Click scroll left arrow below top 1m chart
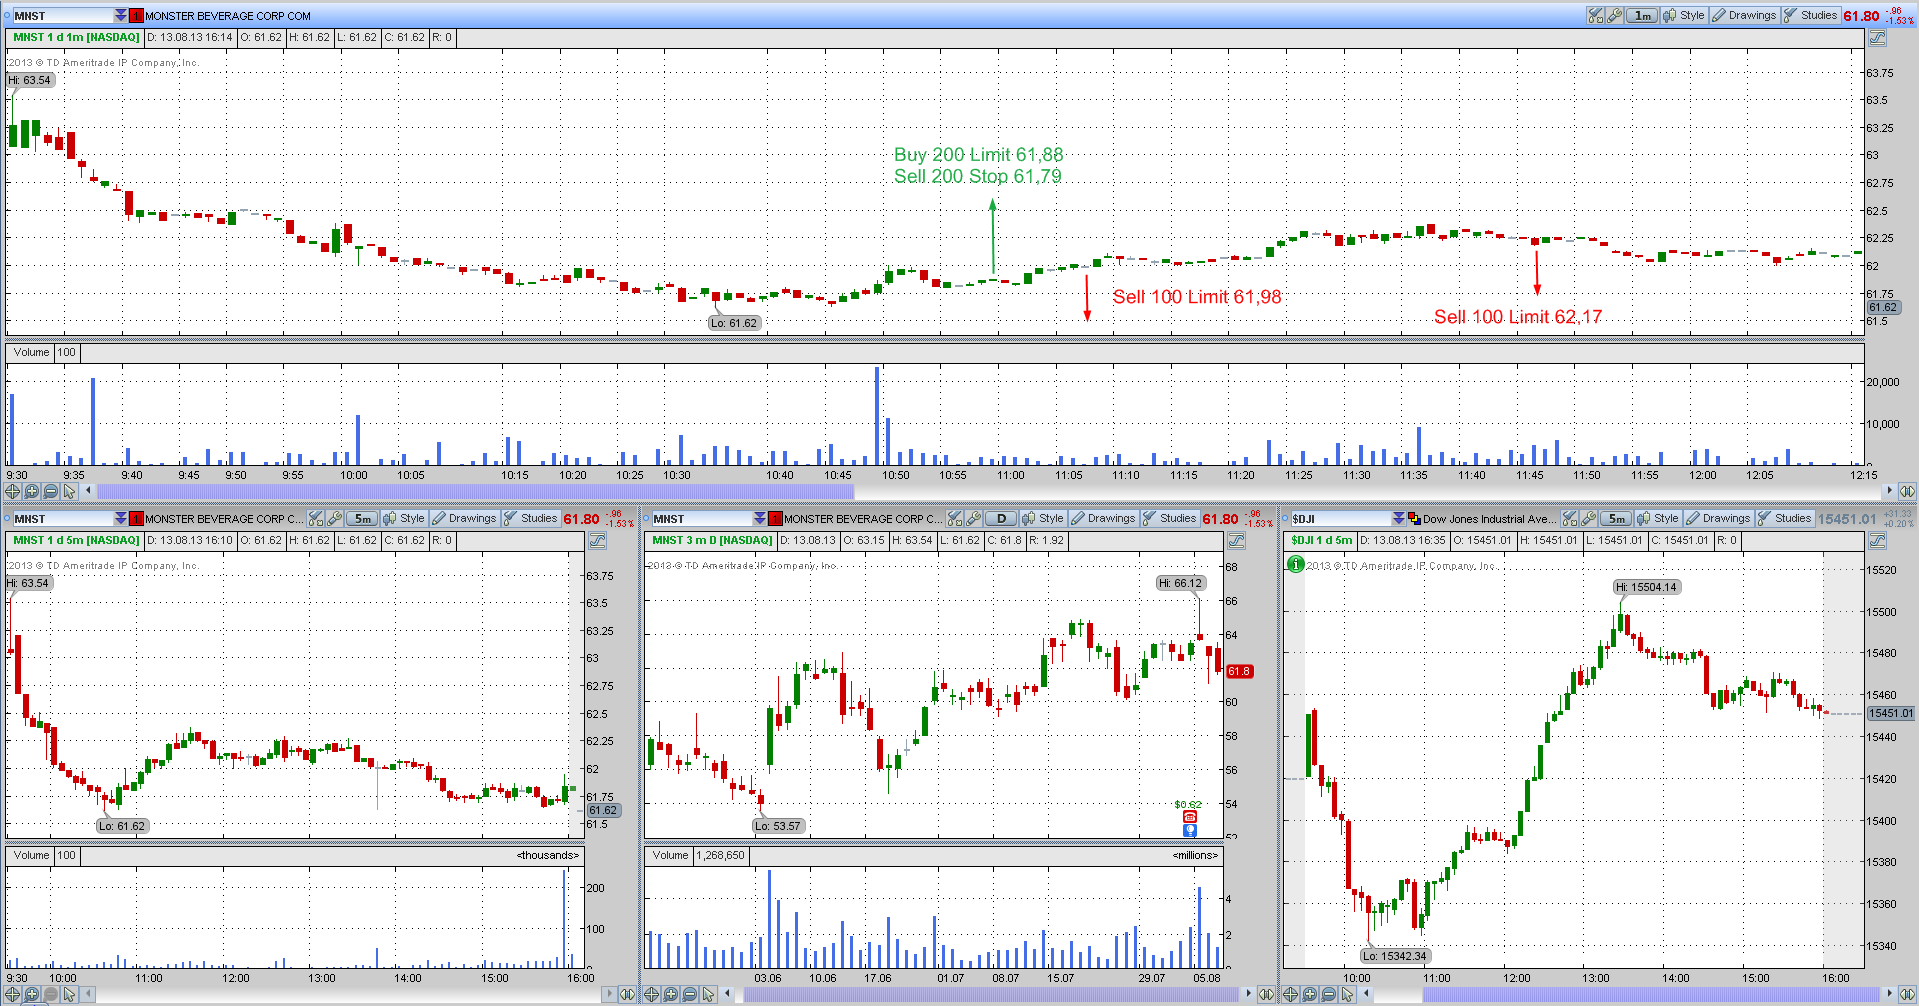Image resolution: width=1919 pixels, height=1006 pixels. point(88,491)
